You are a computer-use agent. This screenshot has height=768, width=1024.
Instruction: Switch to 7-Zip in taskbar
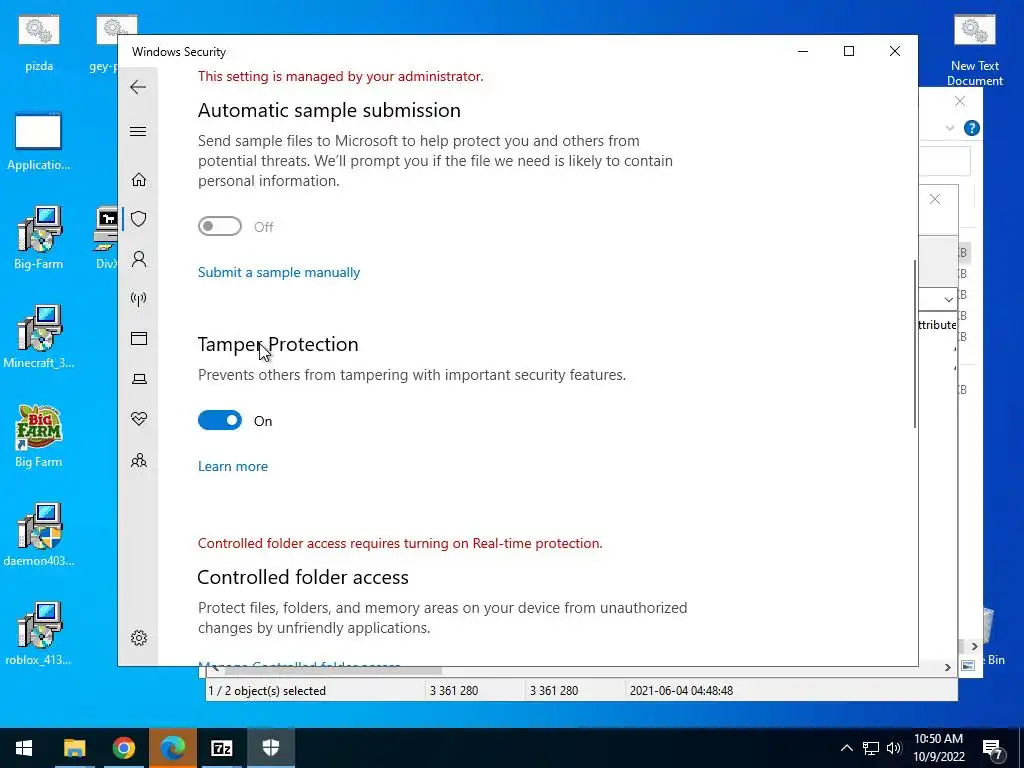click(221, 748)
